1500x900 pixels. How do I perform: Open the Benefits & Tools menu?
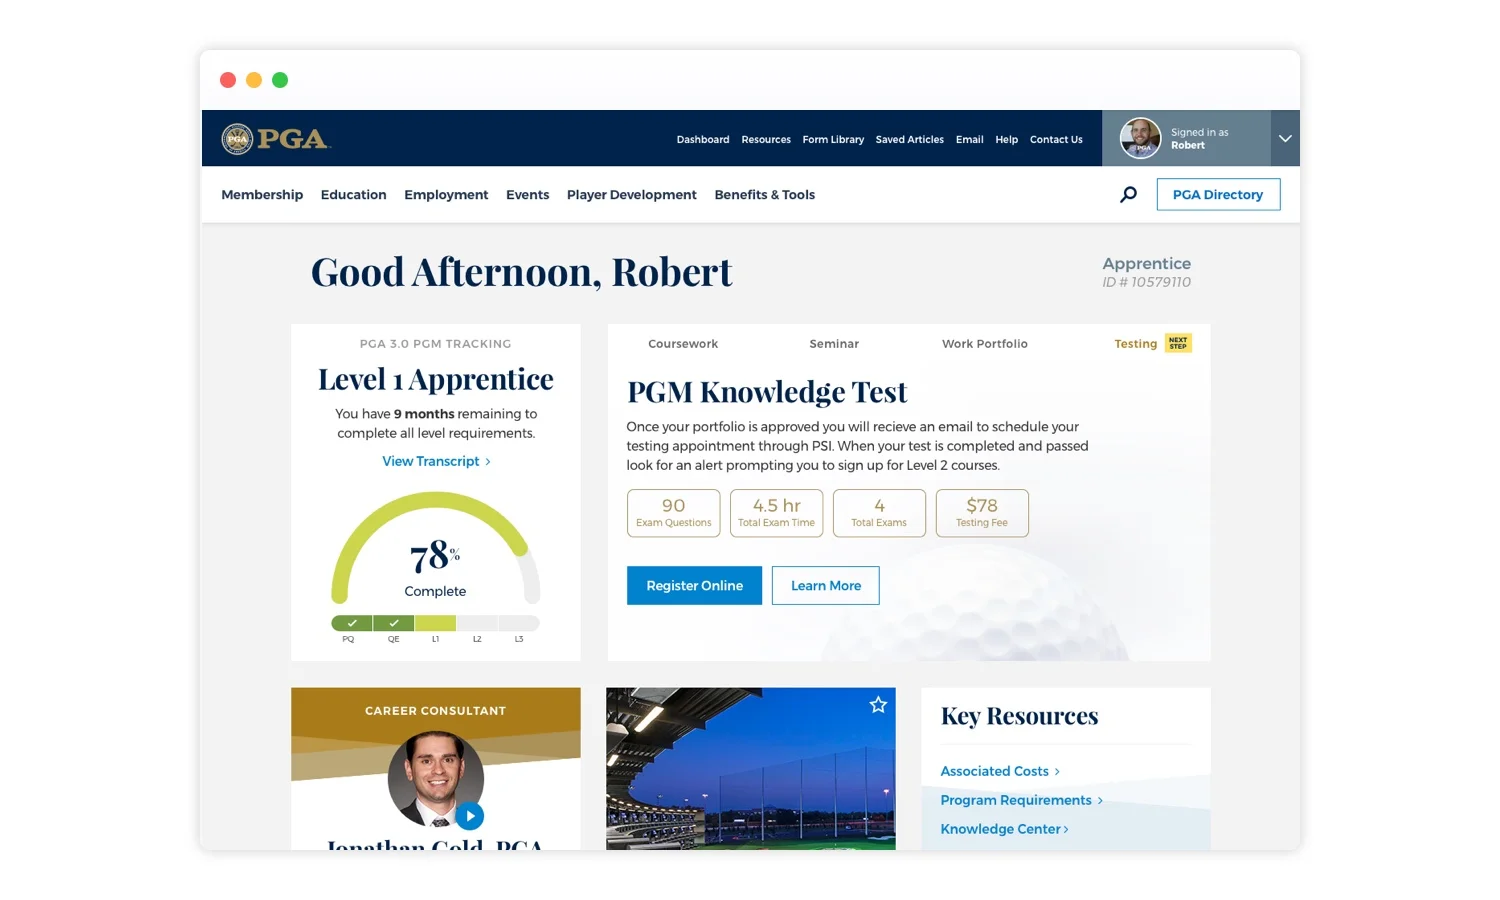(765, 195)
